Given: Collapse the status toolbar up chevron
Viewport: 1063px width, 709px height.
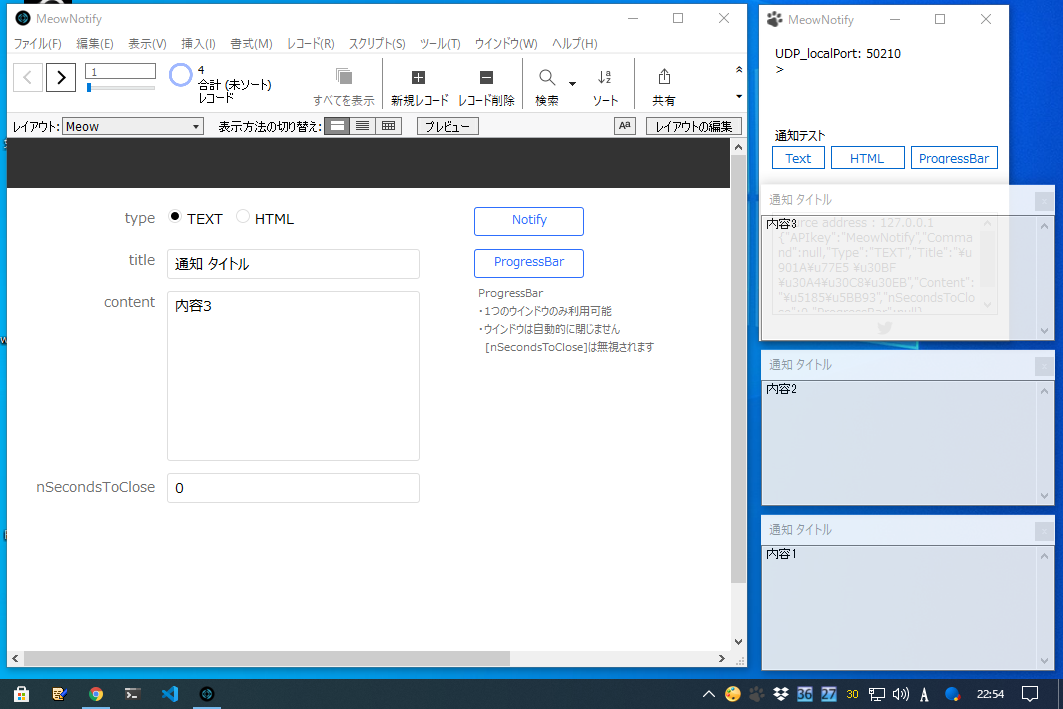Looking at the screenshot, I should coord(739,69).
